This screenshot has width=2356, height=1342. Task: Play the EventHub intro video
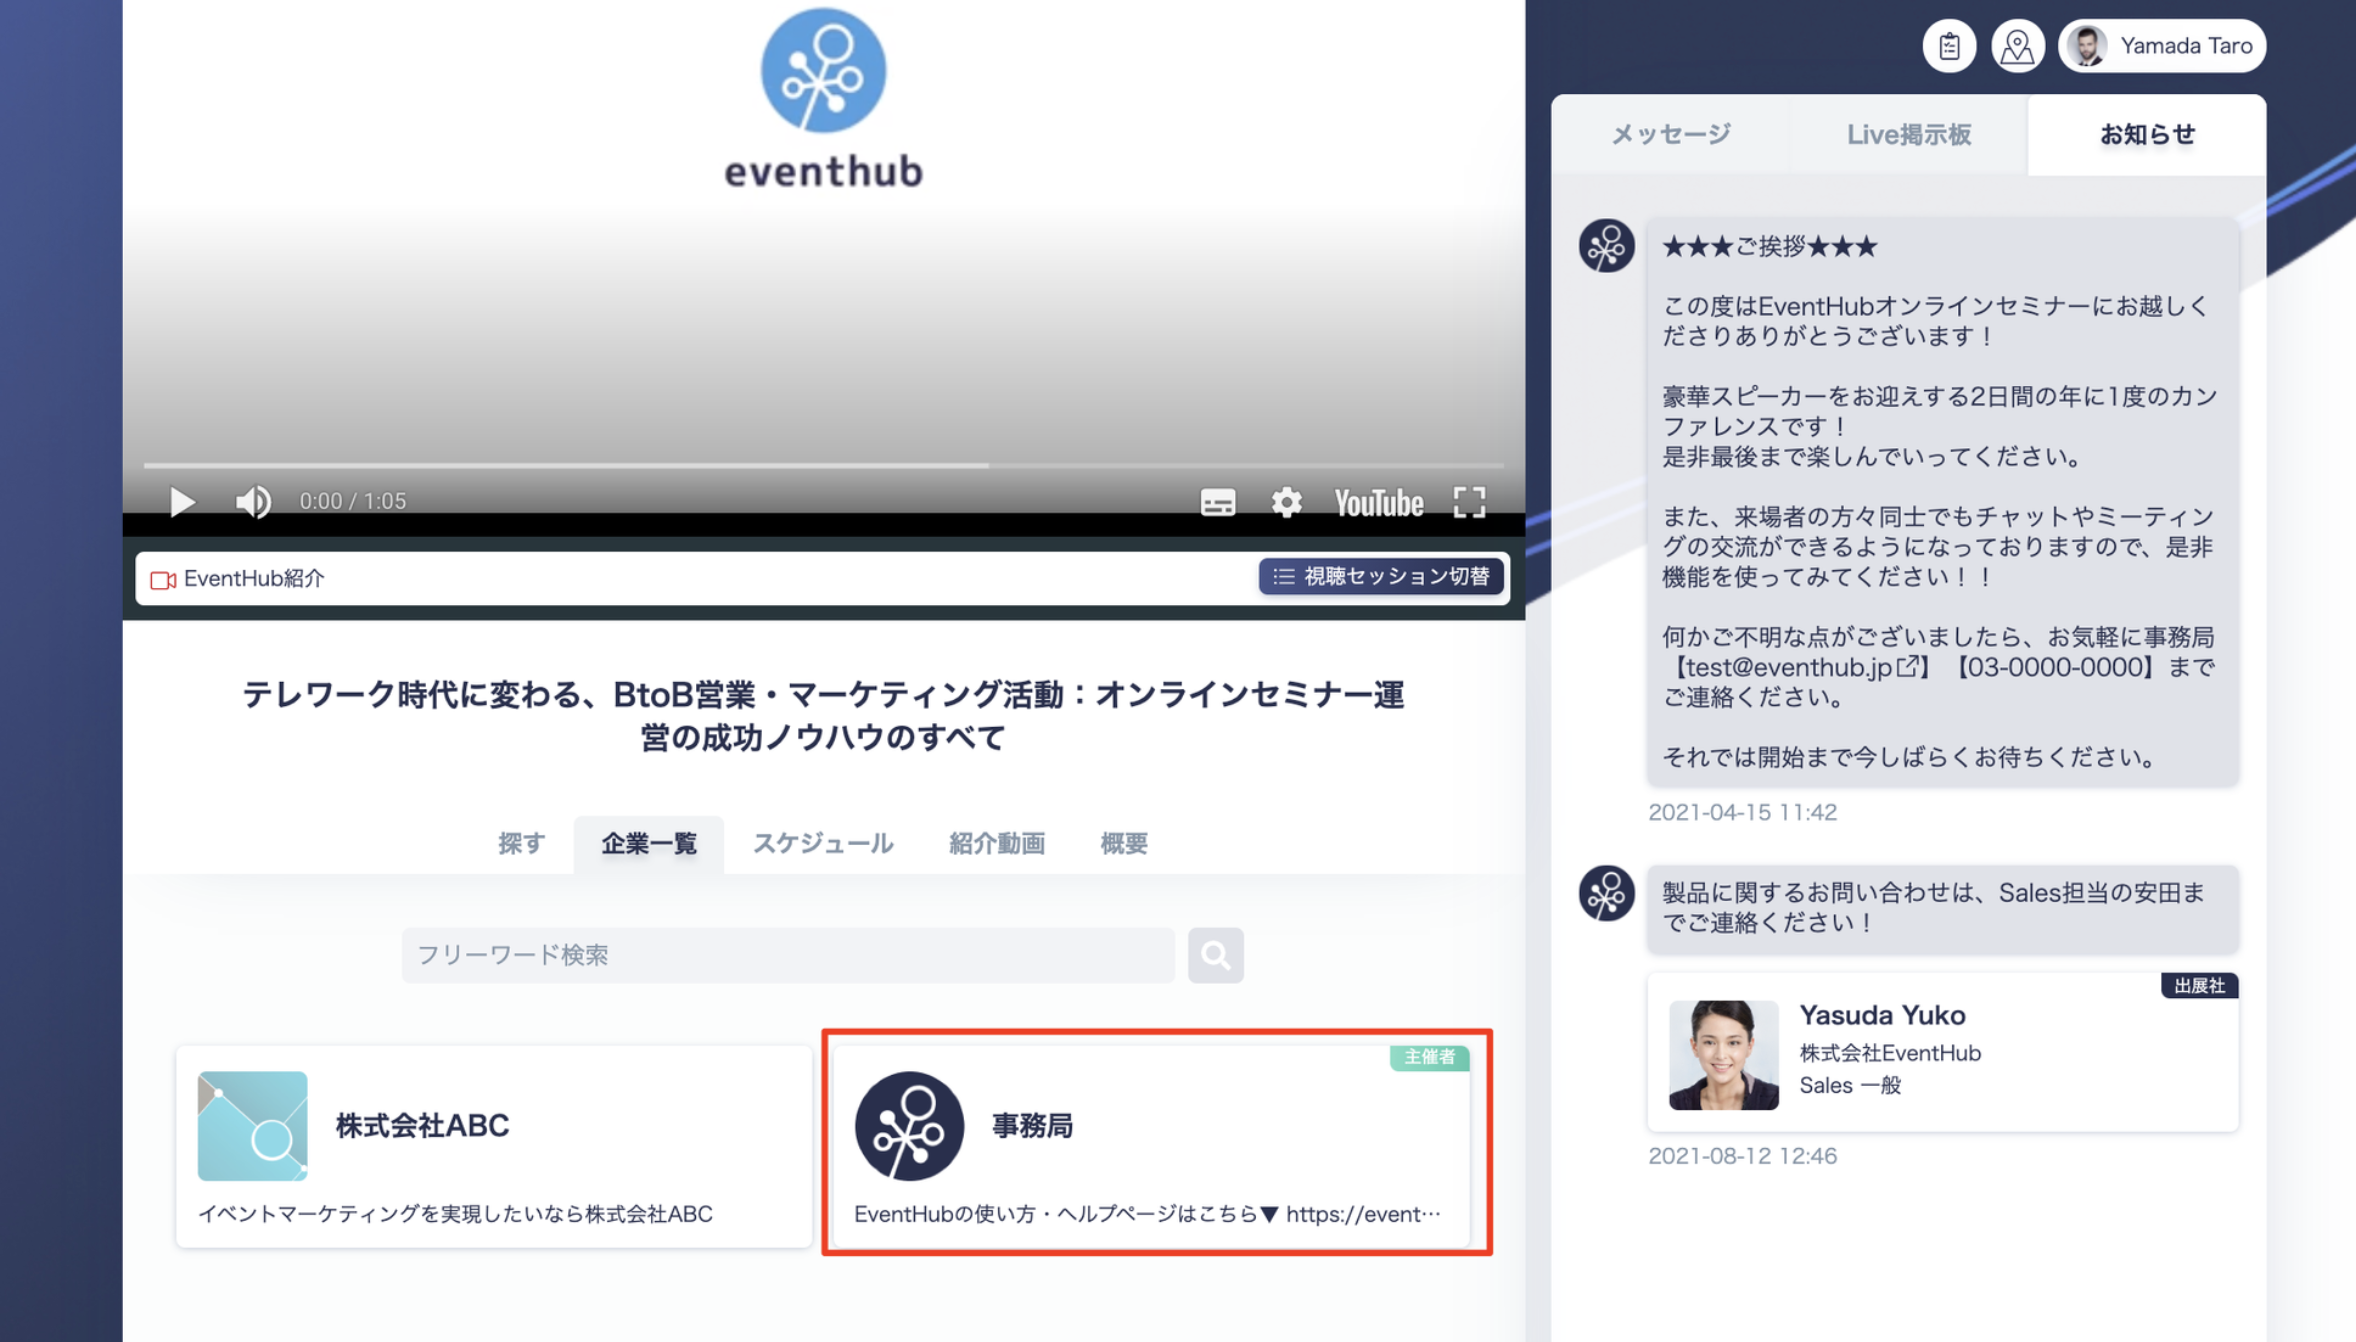point(182,502)
